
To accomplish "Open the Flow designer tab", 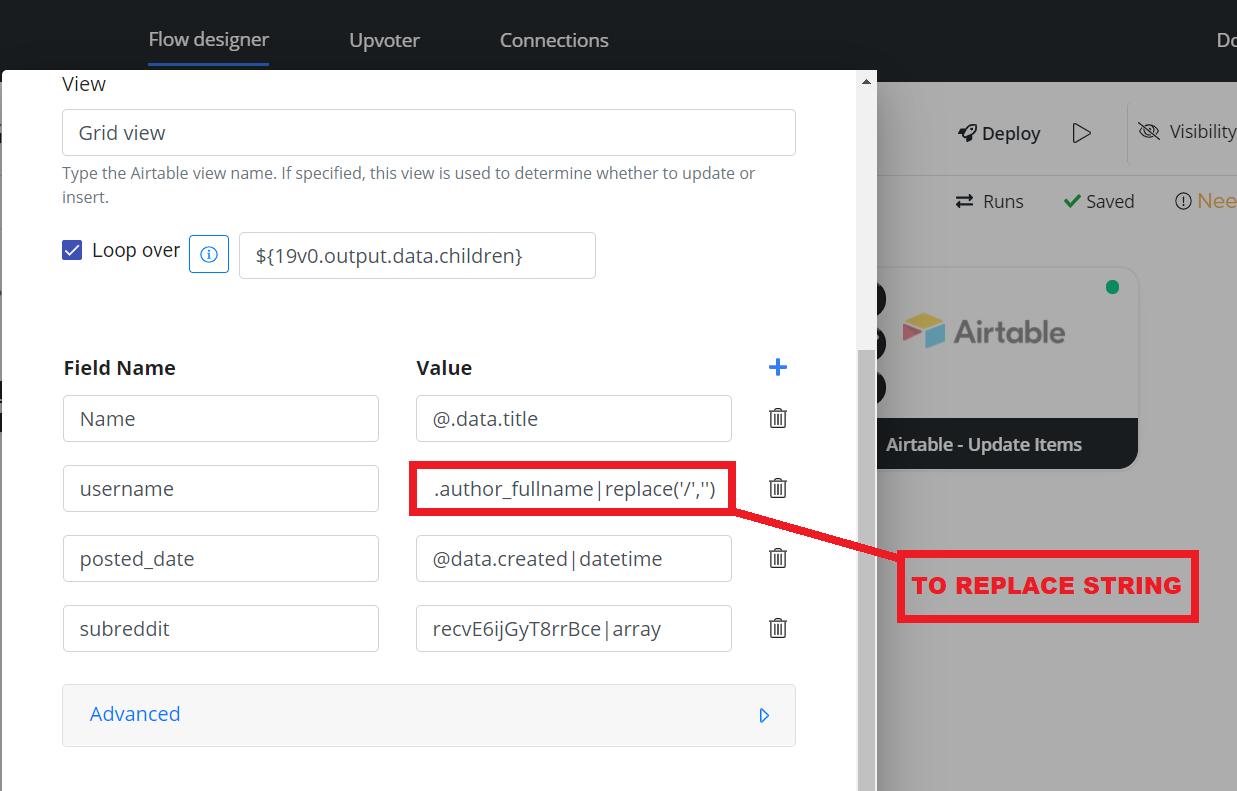I will [x=208, y=40].
